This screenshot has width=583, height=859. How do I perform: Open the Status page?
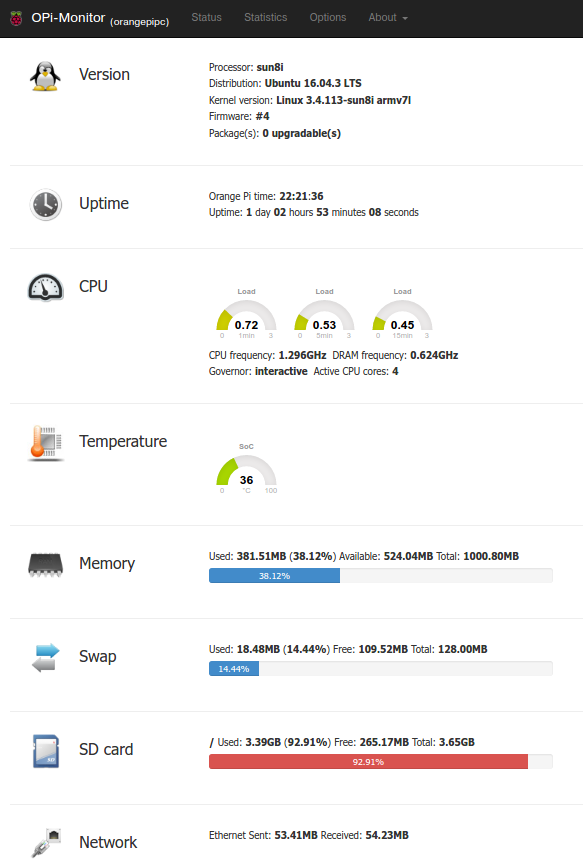207,18
